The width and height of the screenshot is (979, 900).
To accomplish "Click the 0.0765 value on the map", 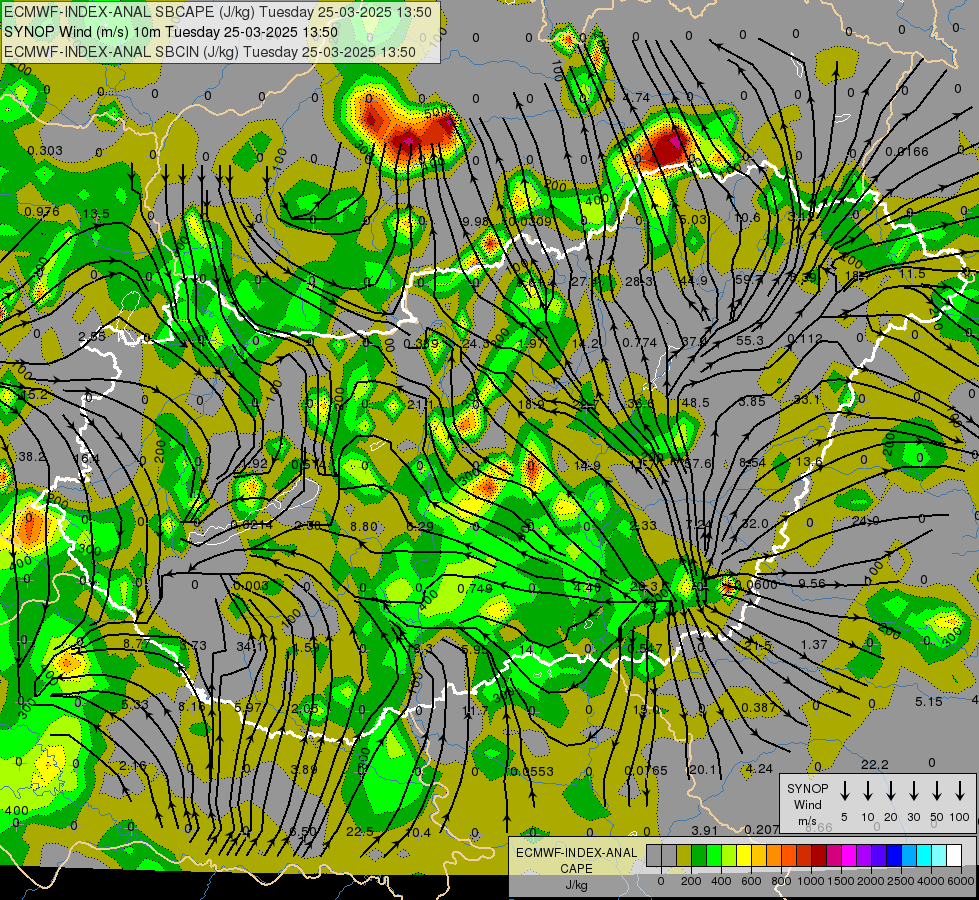I will click(646, 771).
